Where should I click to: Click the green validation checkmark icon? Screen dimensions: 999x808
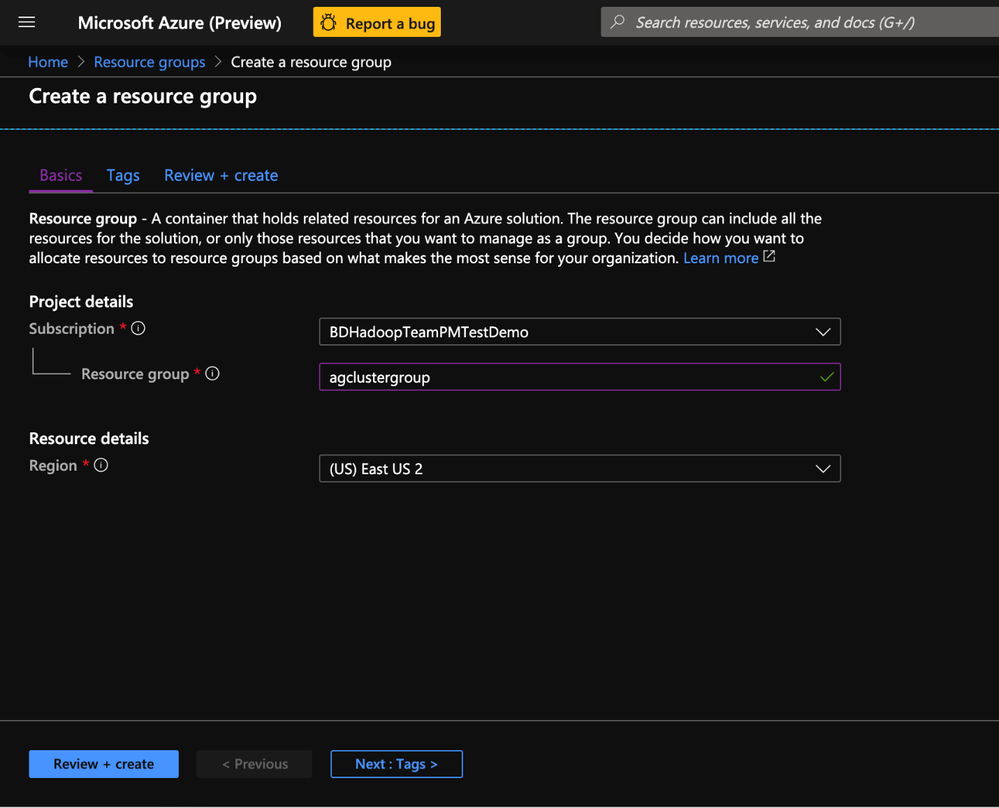click(826, 377)
